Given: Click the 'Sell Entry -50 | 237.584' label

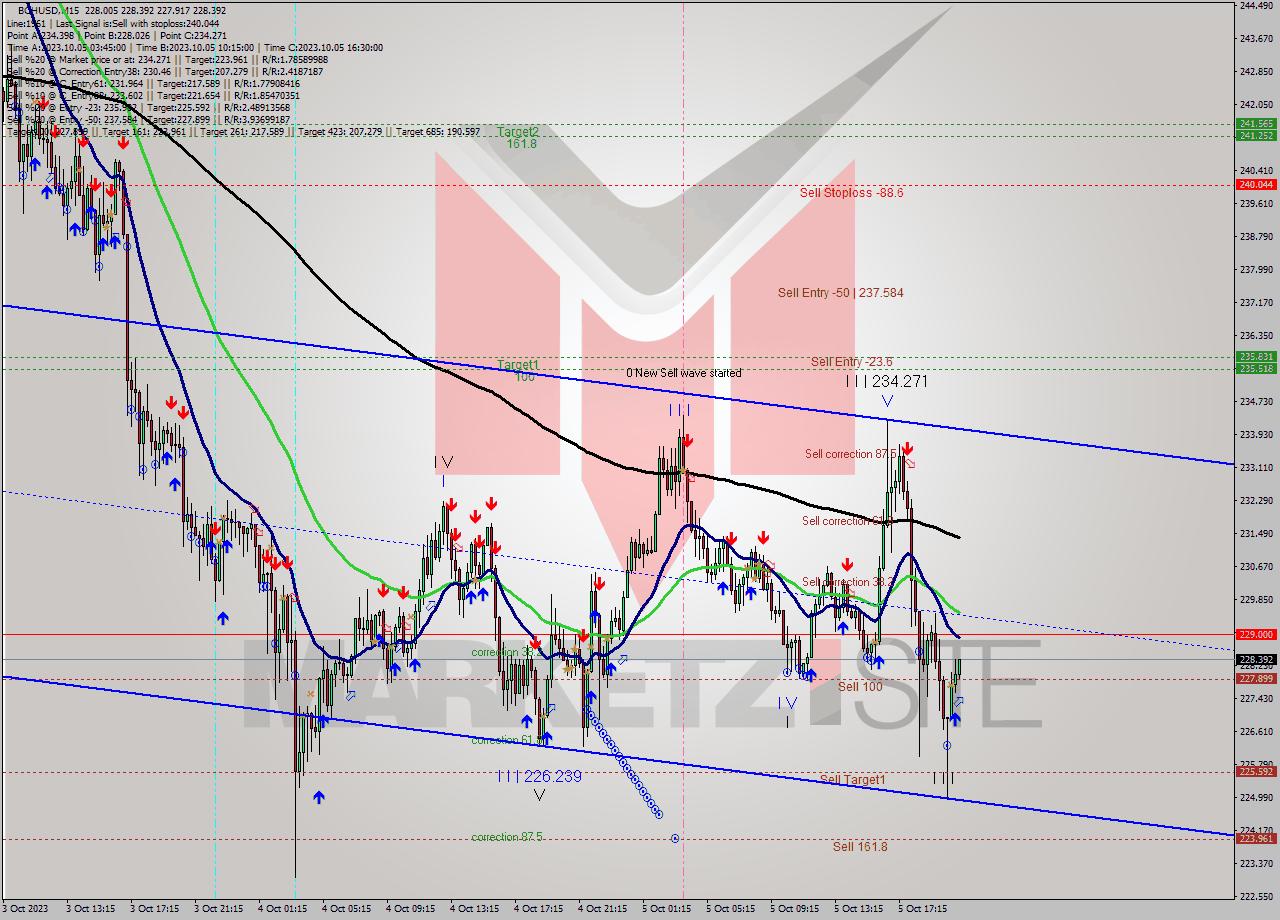Looking at the screenshot, I should 840,293.
